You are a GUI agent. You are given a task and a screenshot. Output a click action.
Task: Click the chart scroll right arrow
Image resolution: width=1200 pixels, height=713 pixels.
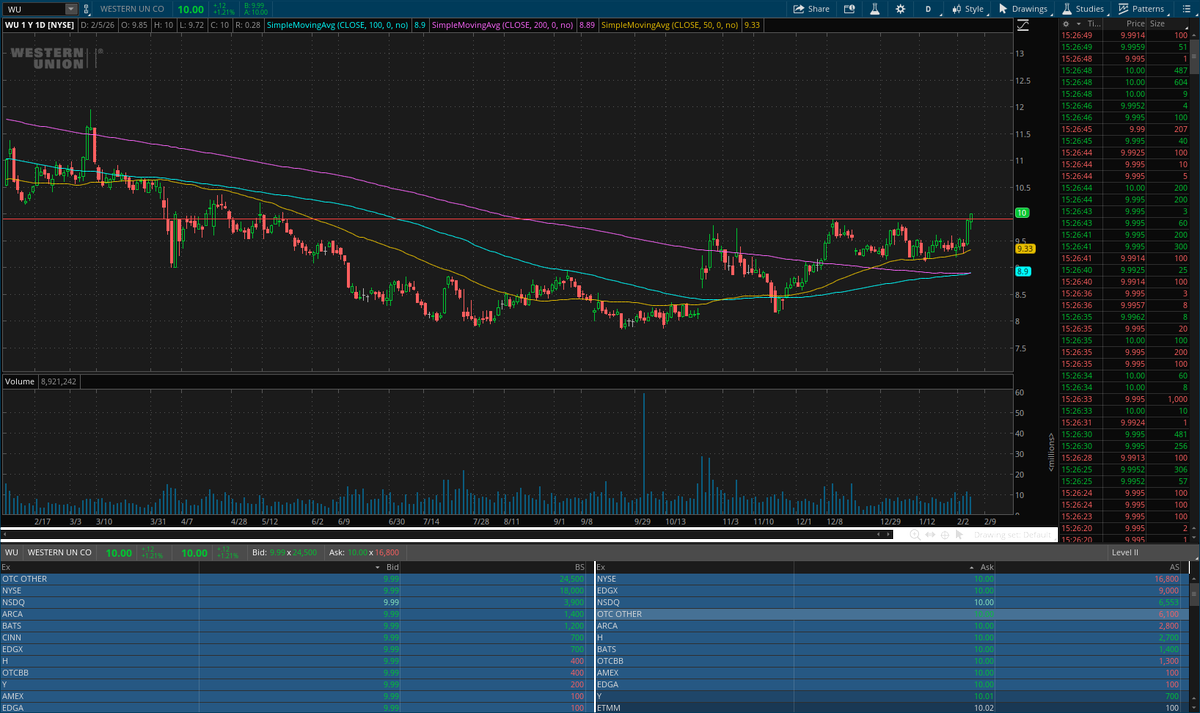(889, 534)
